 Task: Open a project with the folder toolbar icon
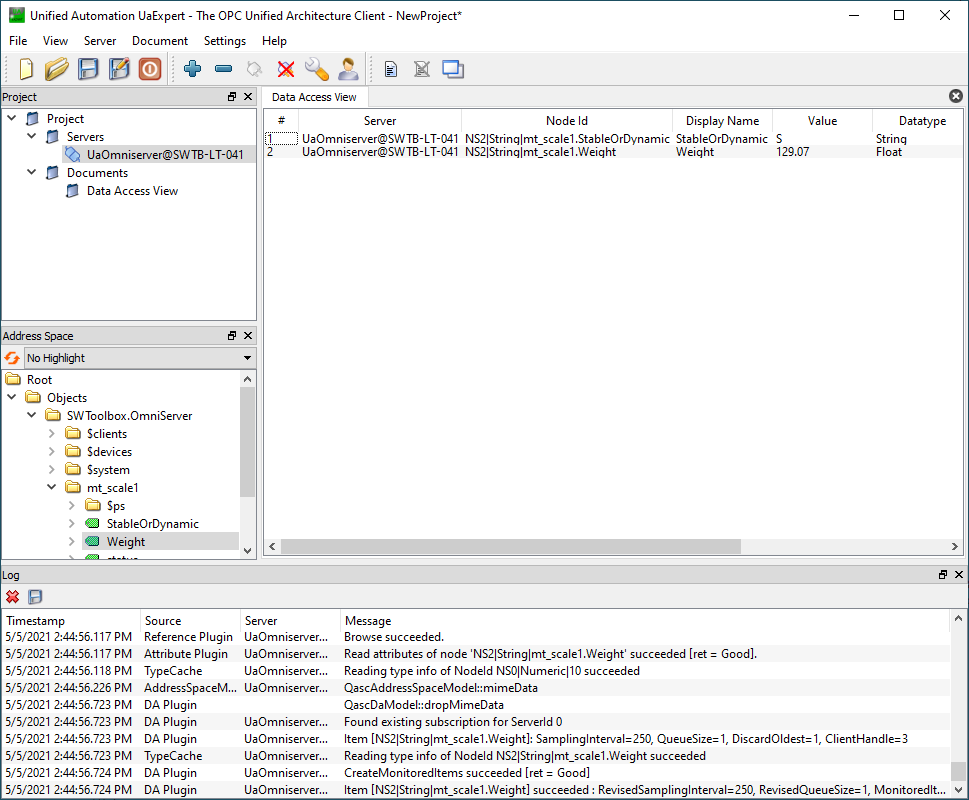tap(56, 69)
